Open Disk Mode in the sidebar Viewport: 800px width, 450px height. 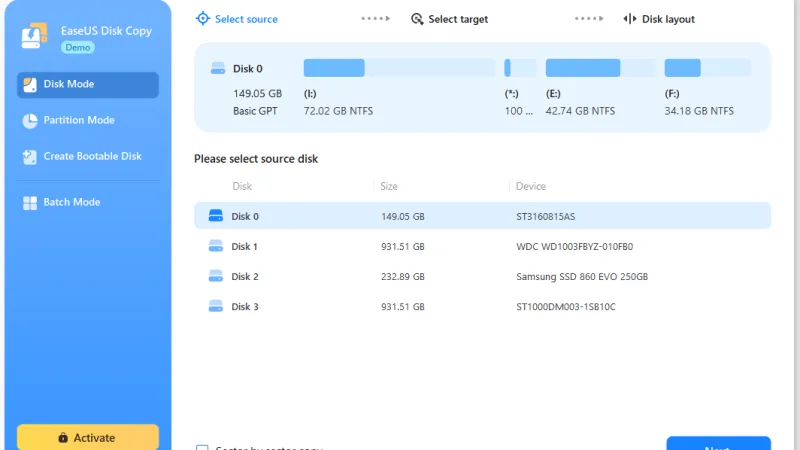88,84
